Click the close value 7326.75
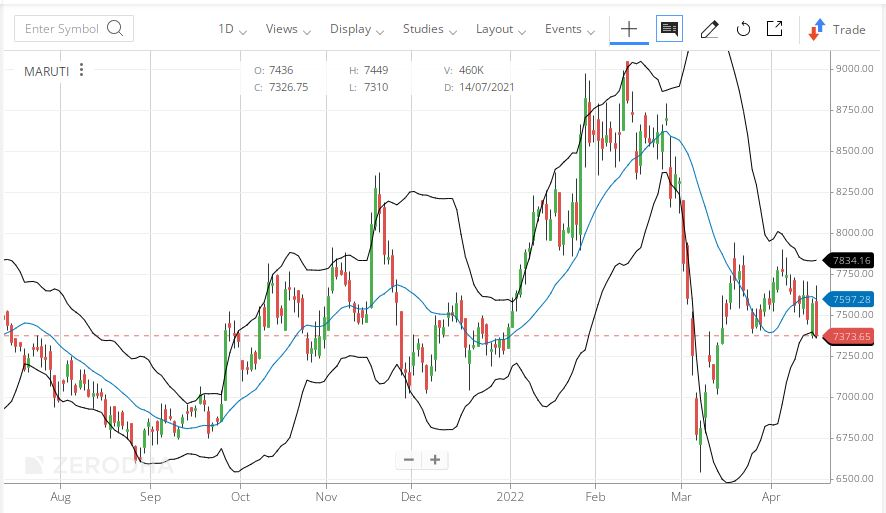The width and height of the screenshot is (886, 513). 289,87
